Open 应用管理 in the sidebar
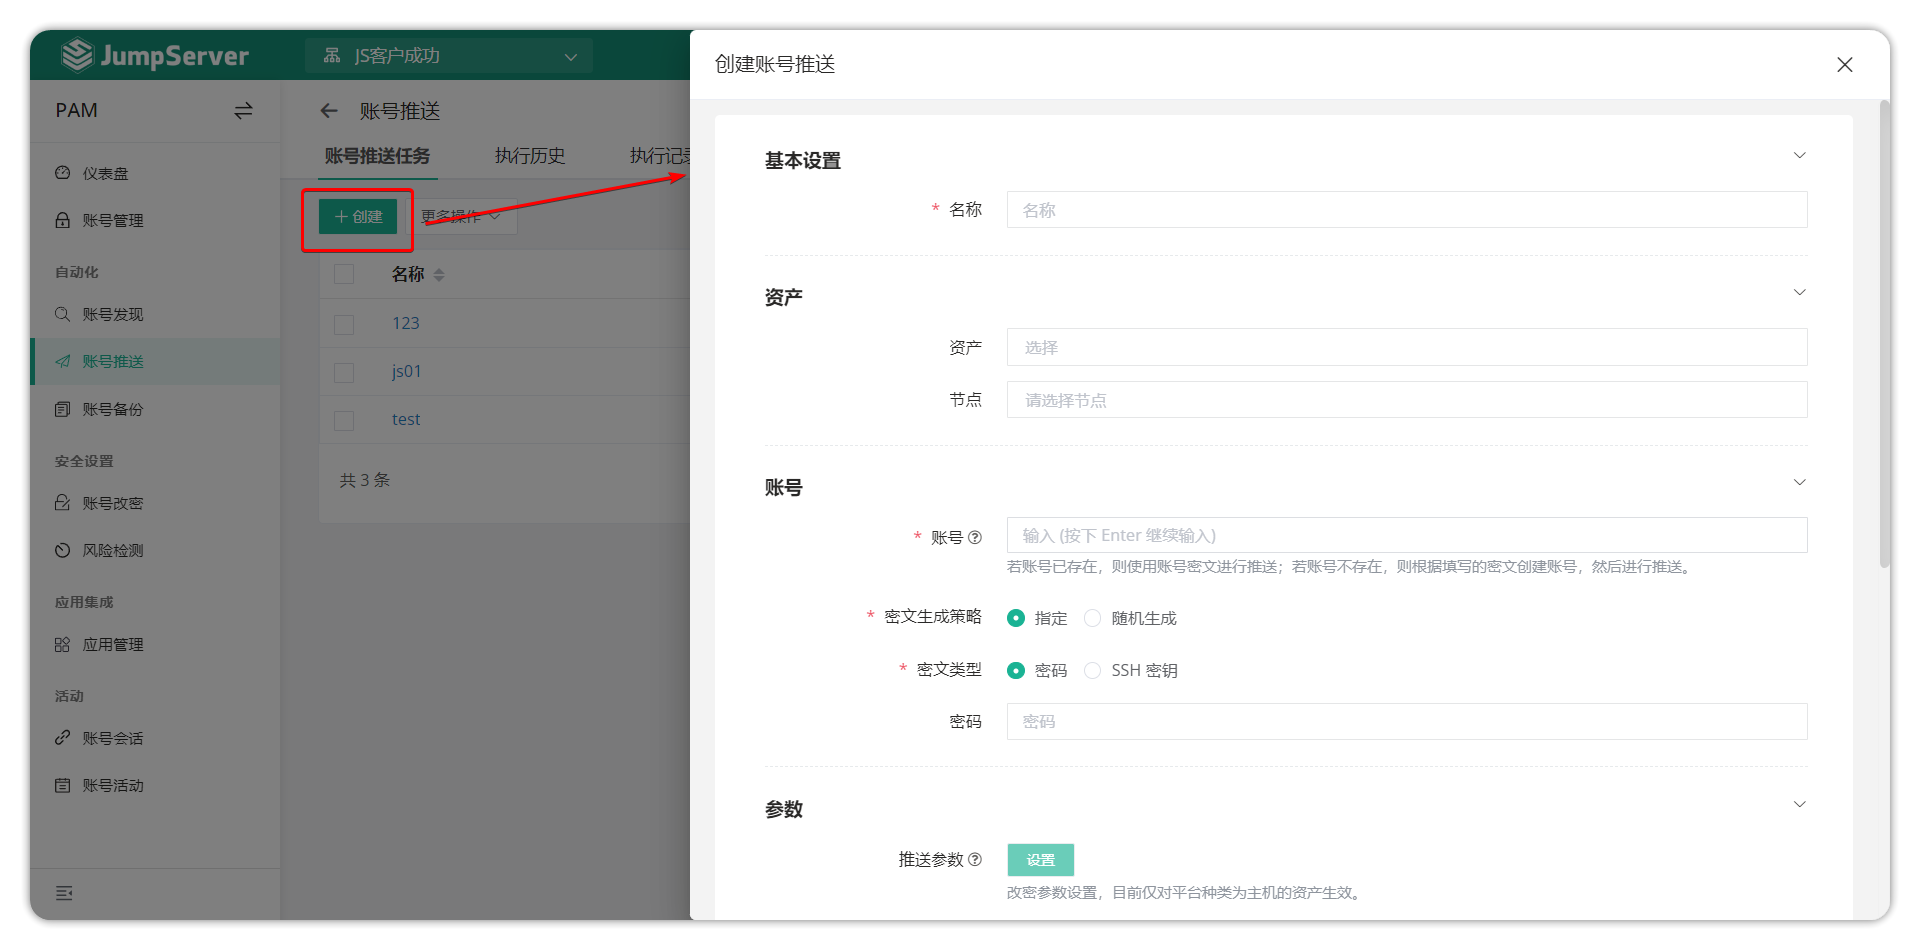Image resolution: width=1920 pixels, height=940 pixels. coord(155,645)
